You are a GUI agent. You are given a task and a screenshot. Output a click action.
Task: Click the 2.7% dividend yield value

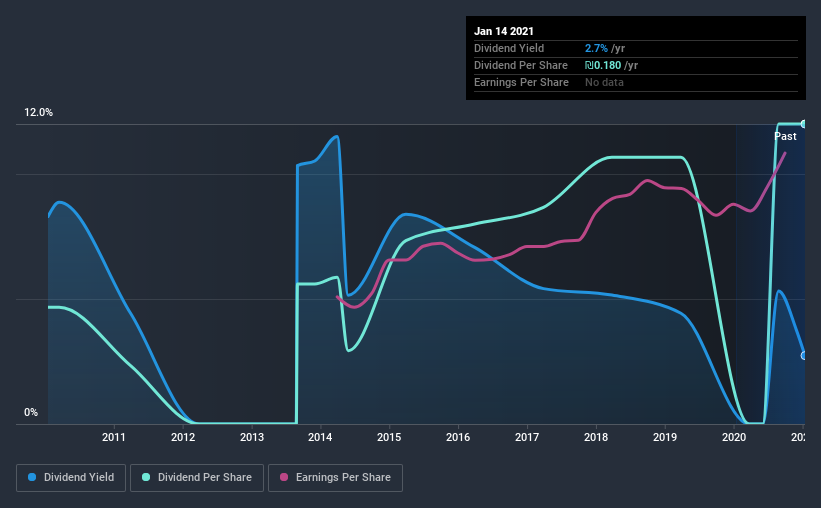point(596,48)
